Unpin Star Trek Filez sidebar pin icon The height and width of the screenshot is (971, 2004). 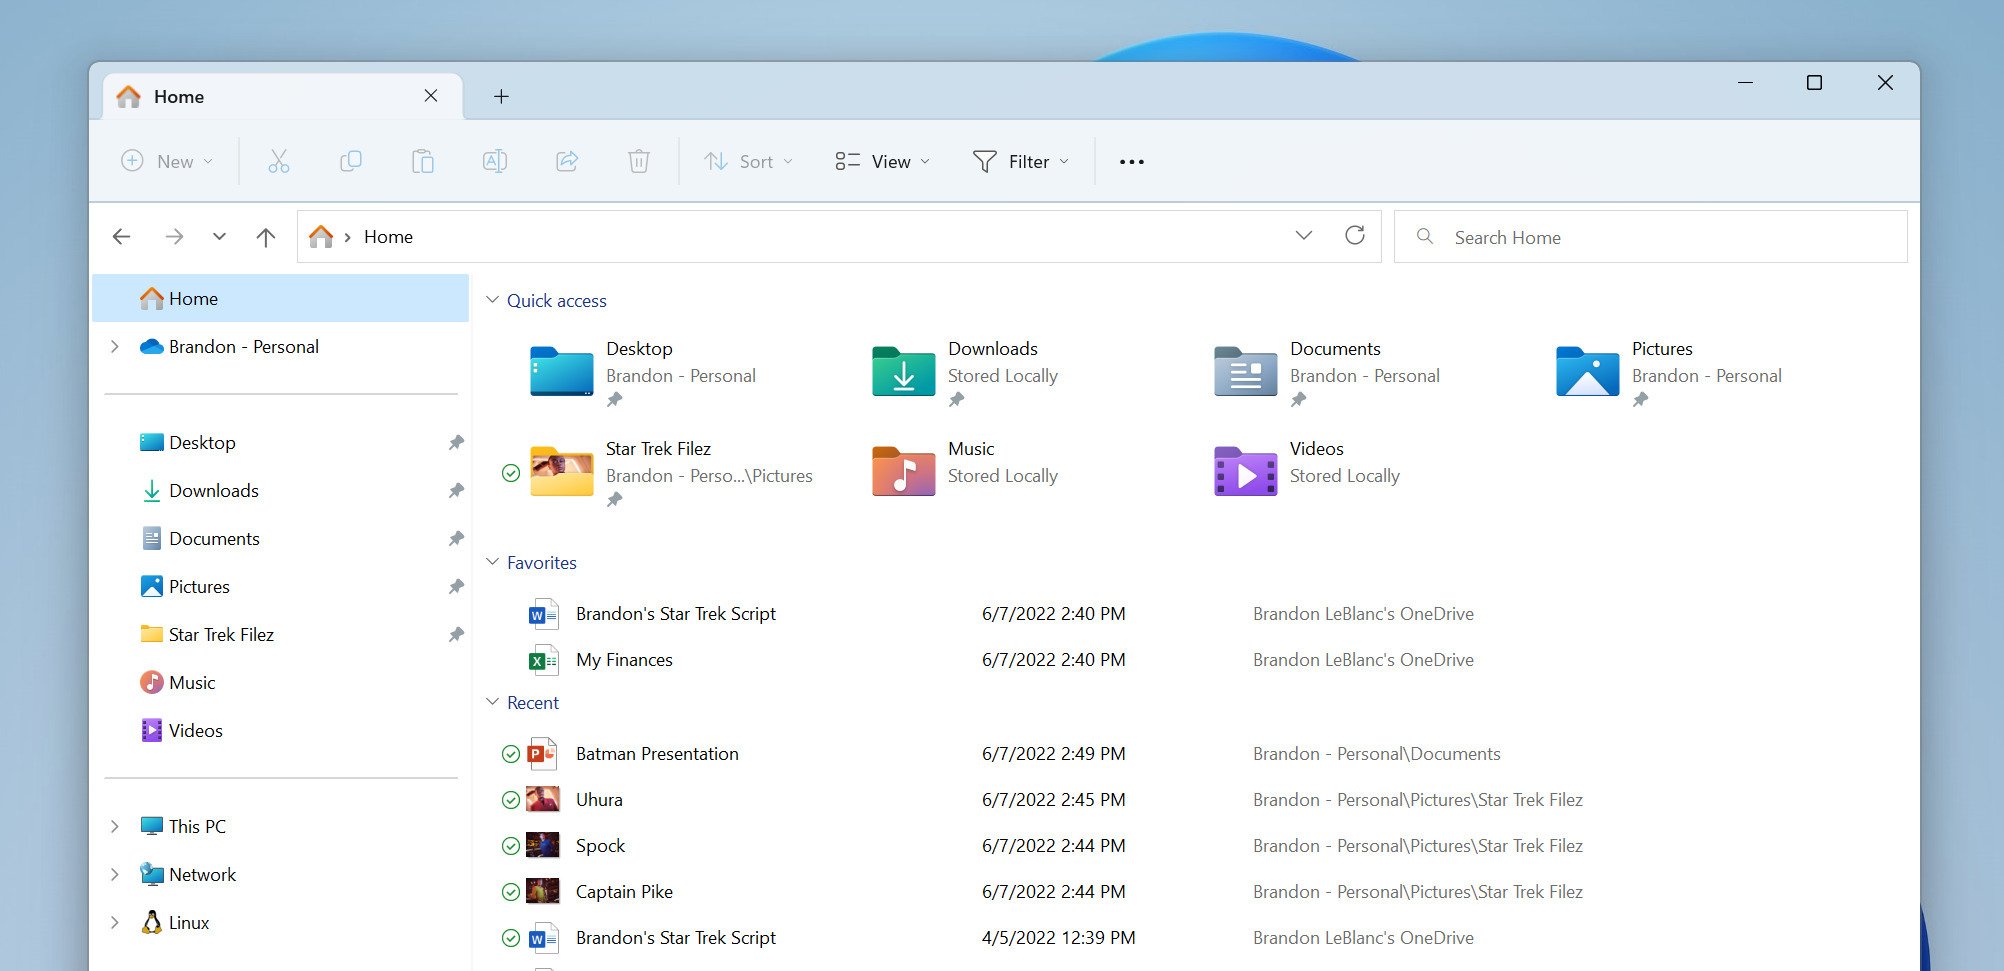pyautogui.click(x=456, y=634)
